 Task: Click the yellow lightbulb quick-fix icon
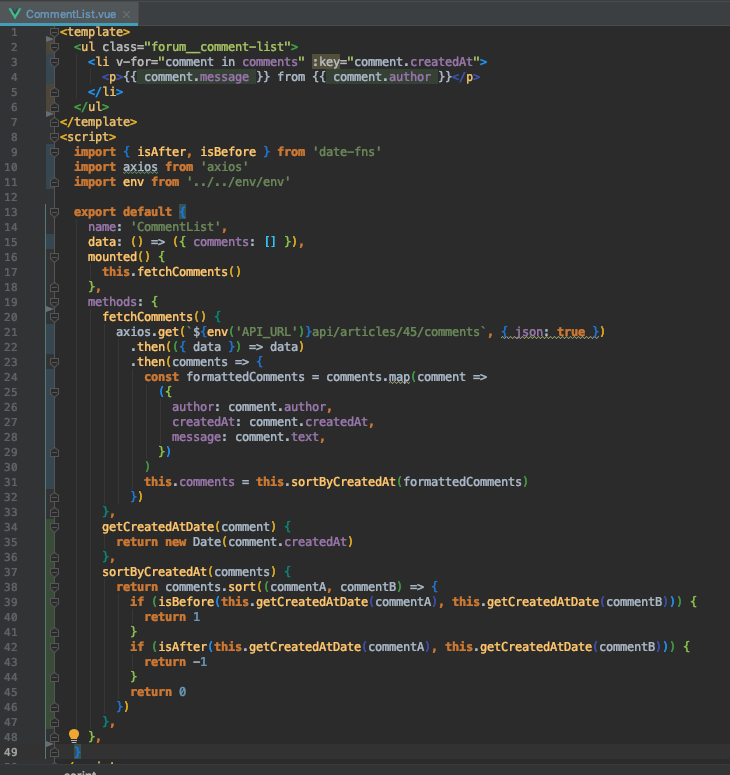(73, 736)
